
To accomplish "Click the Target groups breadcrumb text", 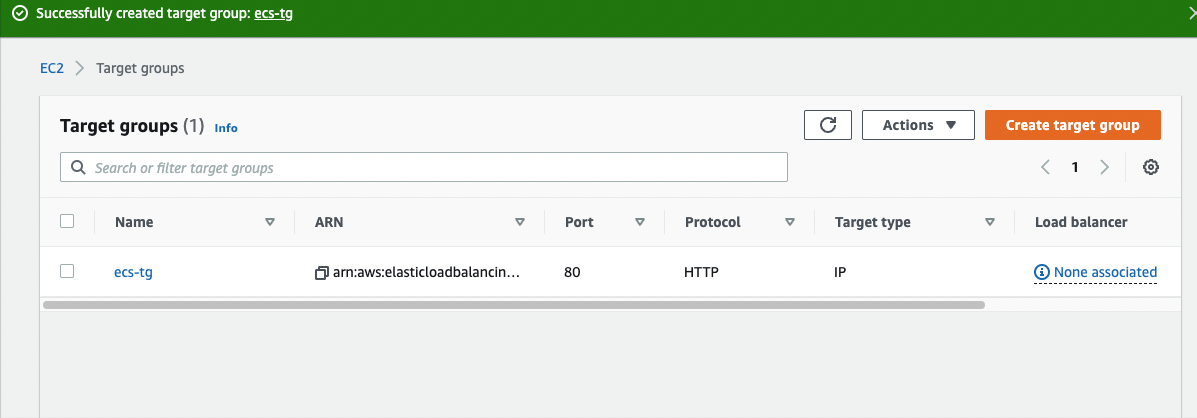I will (x=140, y=68).
